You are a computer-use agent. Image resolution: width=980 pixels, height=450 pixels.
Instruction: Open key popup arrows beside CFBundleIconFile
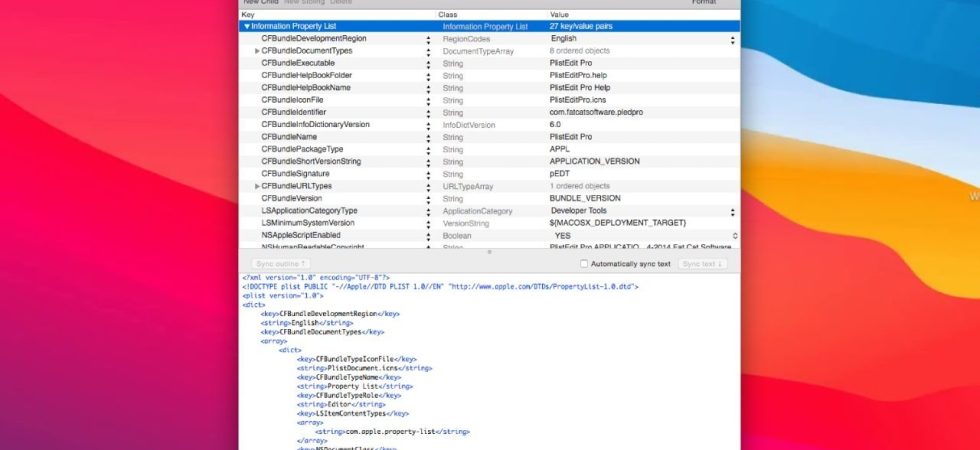[428, 100]
